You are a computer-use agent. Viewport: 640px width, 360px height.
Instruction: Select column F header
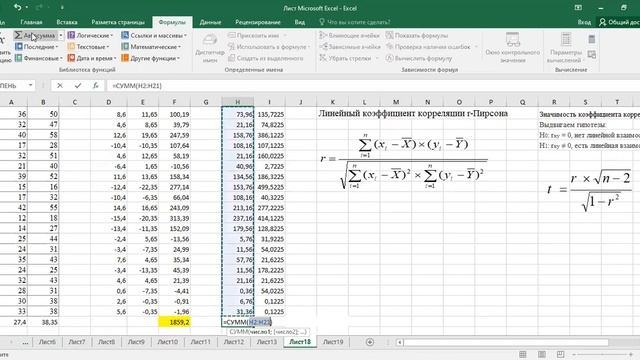[174, 102]
